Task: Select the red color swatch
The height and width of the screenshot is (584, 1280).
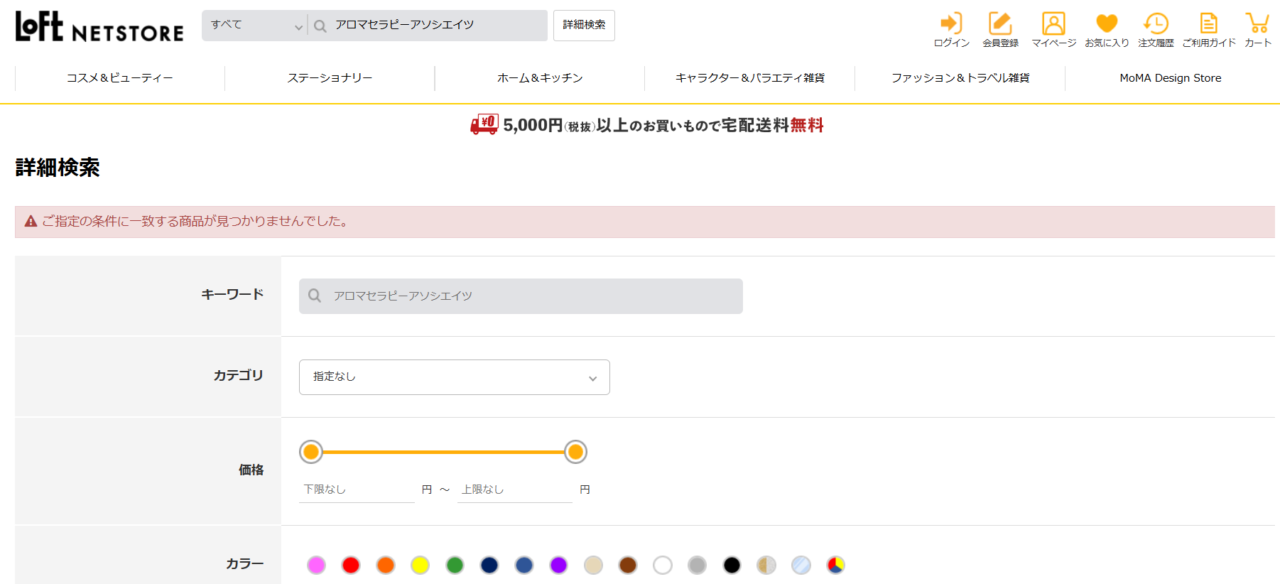Action: pyautogui.click(x=350, y=565)
